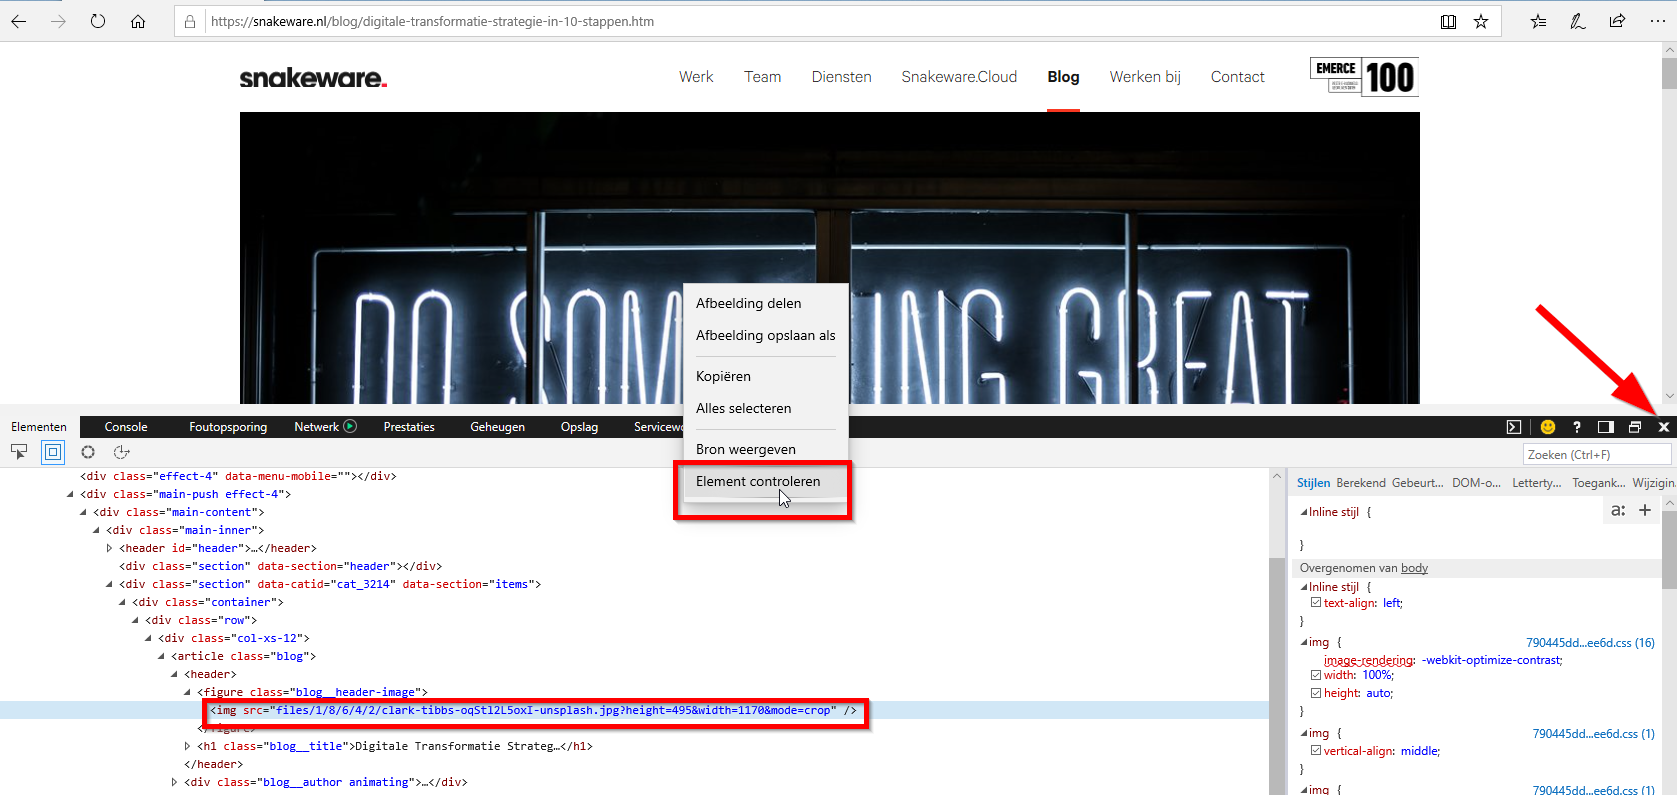Open the Team navigation link
This screenshot has height=795, width=1677.
click(762, 77)
